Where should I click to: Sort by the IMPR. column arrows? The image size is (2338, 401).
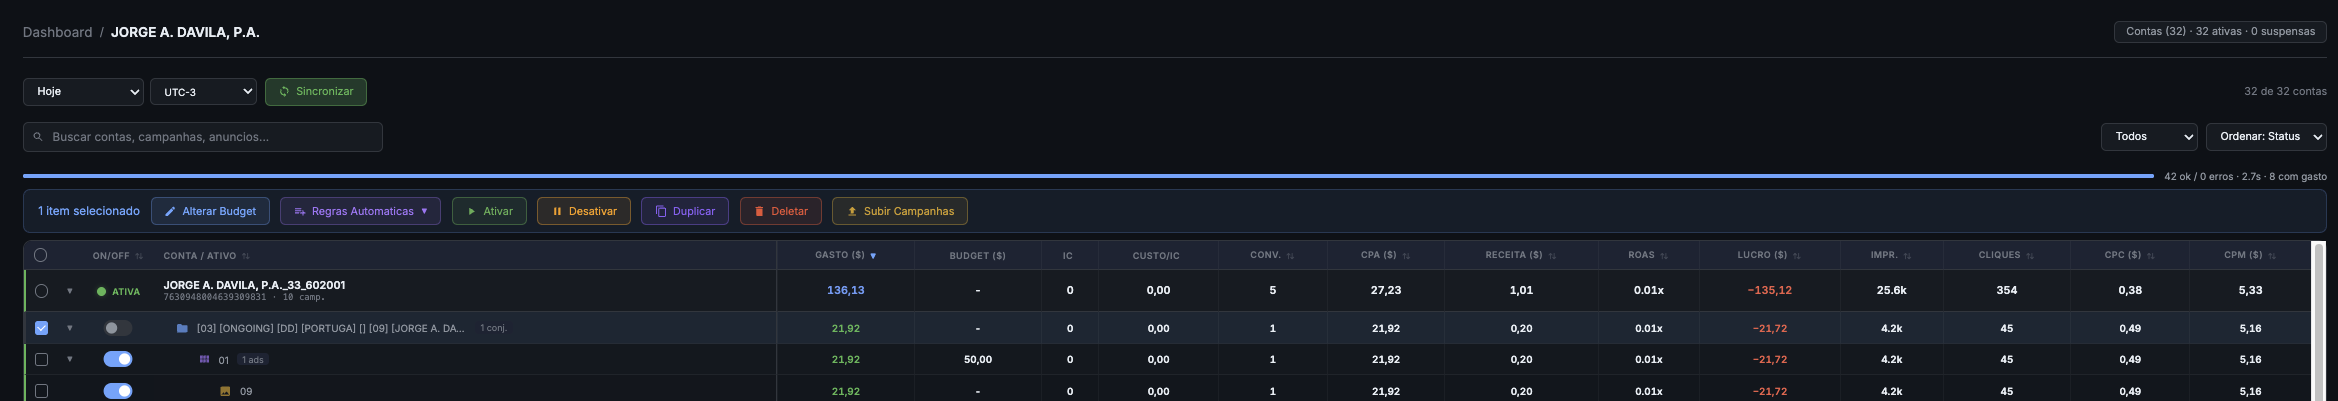point(1907,256)
